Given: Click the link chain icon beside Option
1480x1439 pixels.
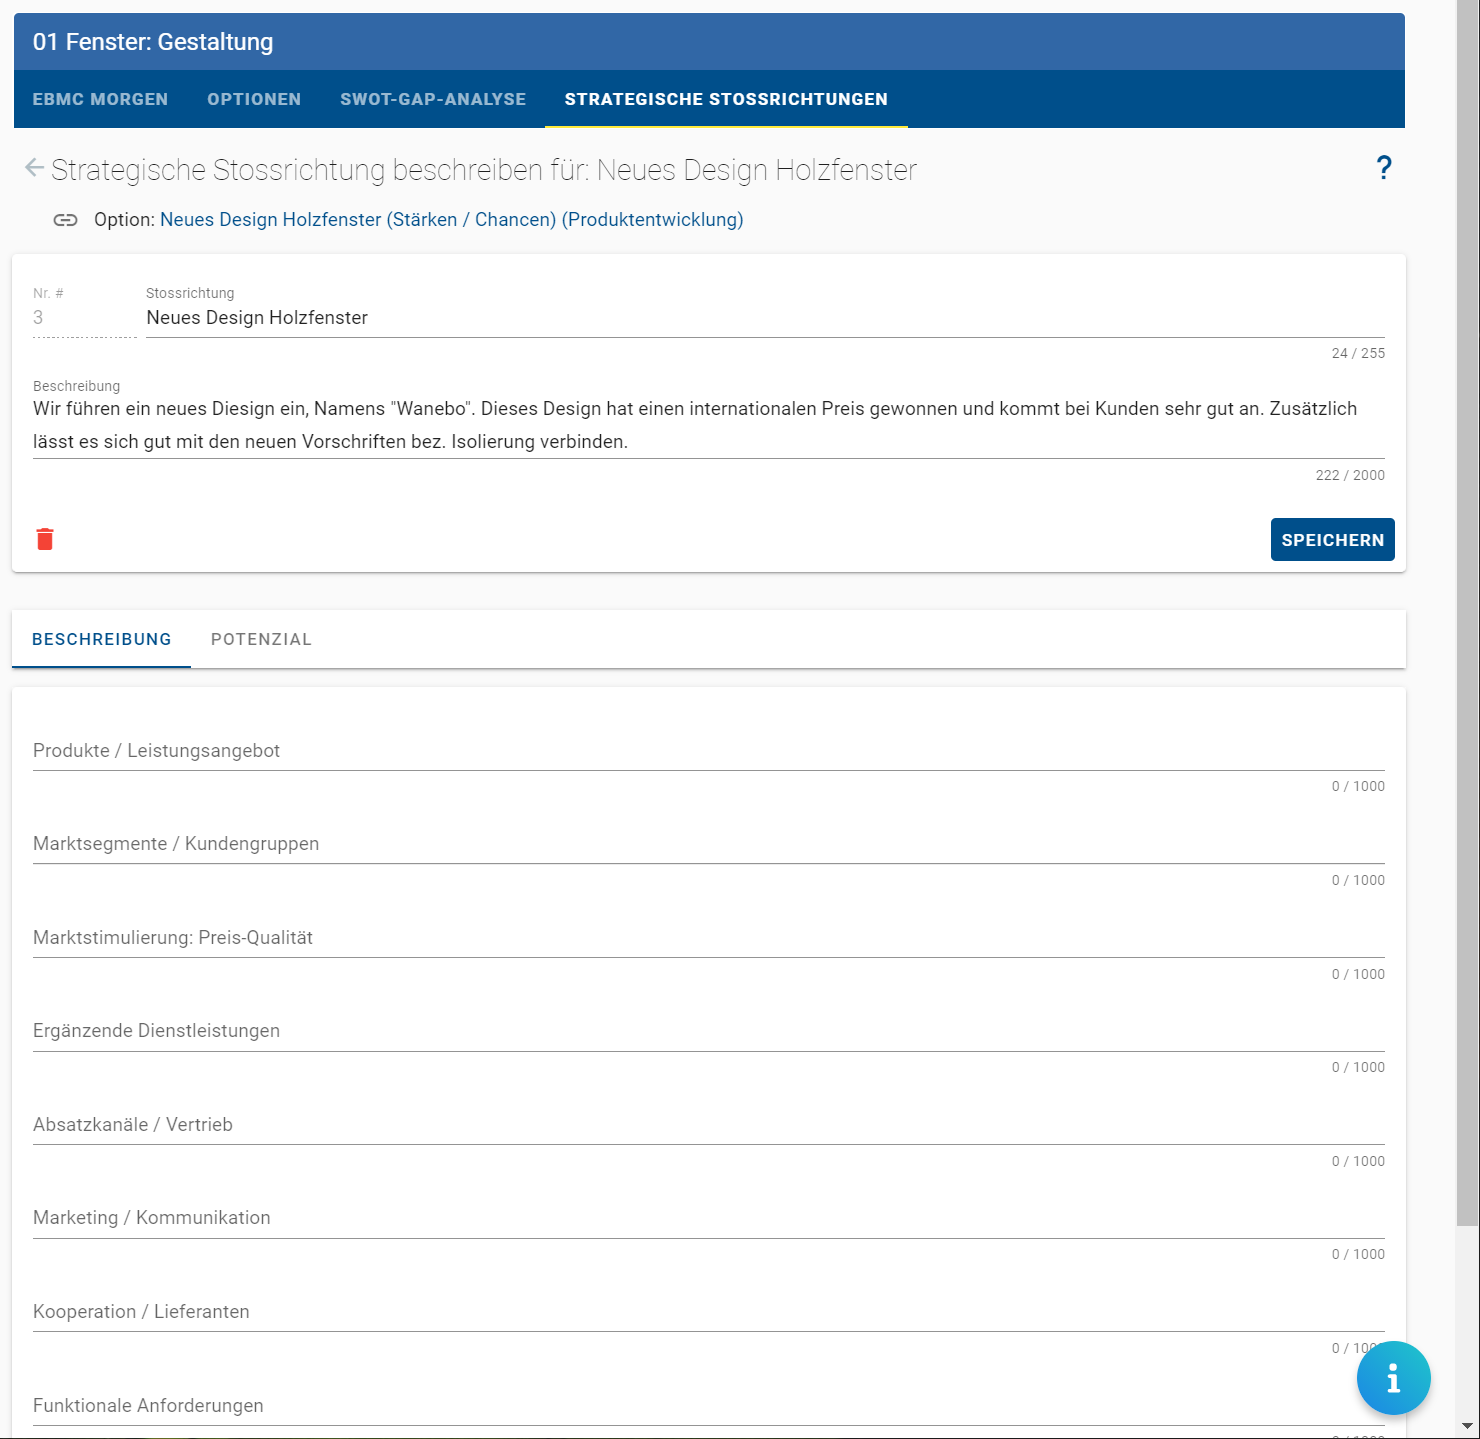Looking at the screenshot, I should [x=66, y=220].
